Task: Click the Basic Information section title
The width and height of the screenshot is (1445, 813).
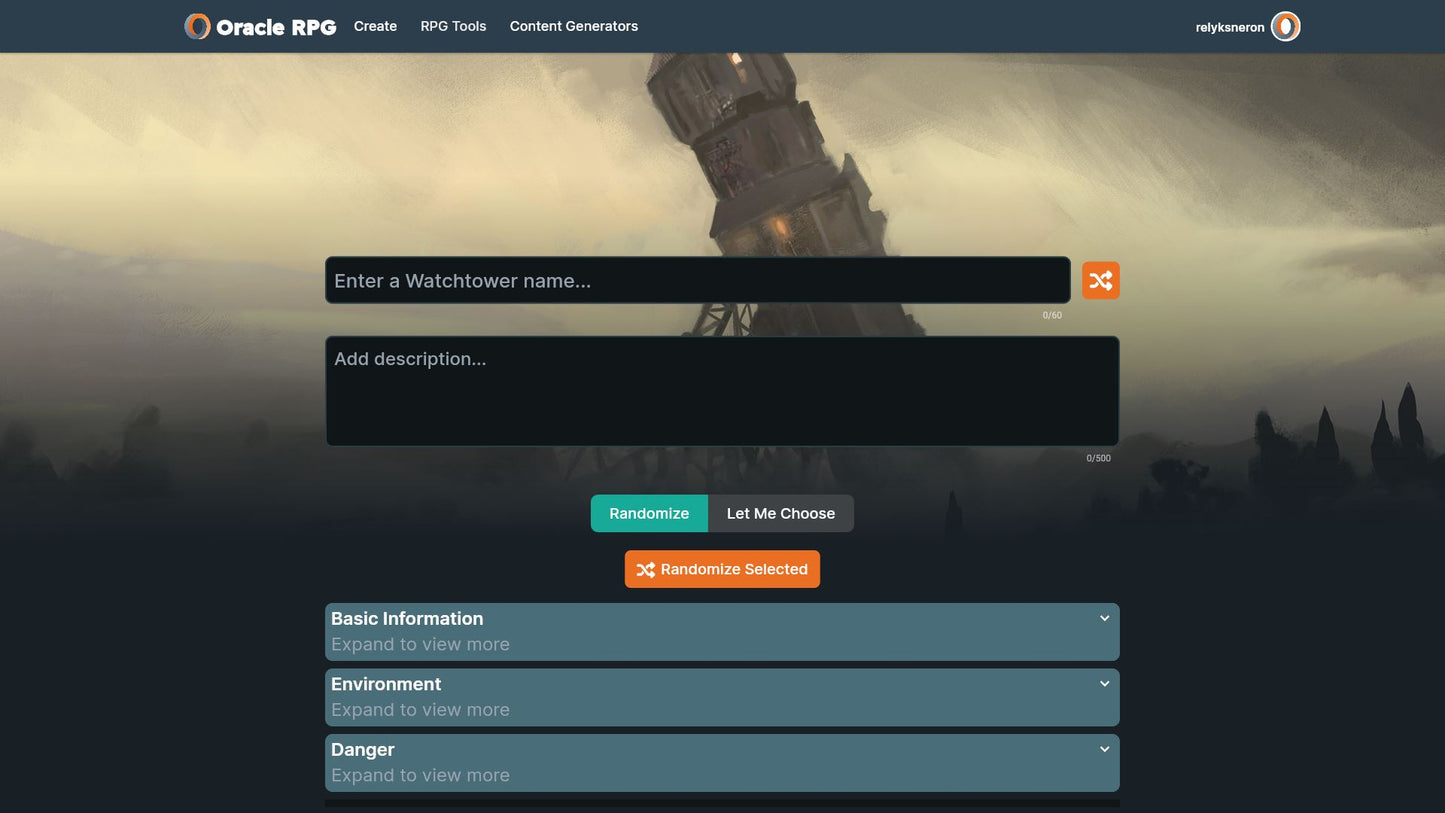Action: pos(407,619)
